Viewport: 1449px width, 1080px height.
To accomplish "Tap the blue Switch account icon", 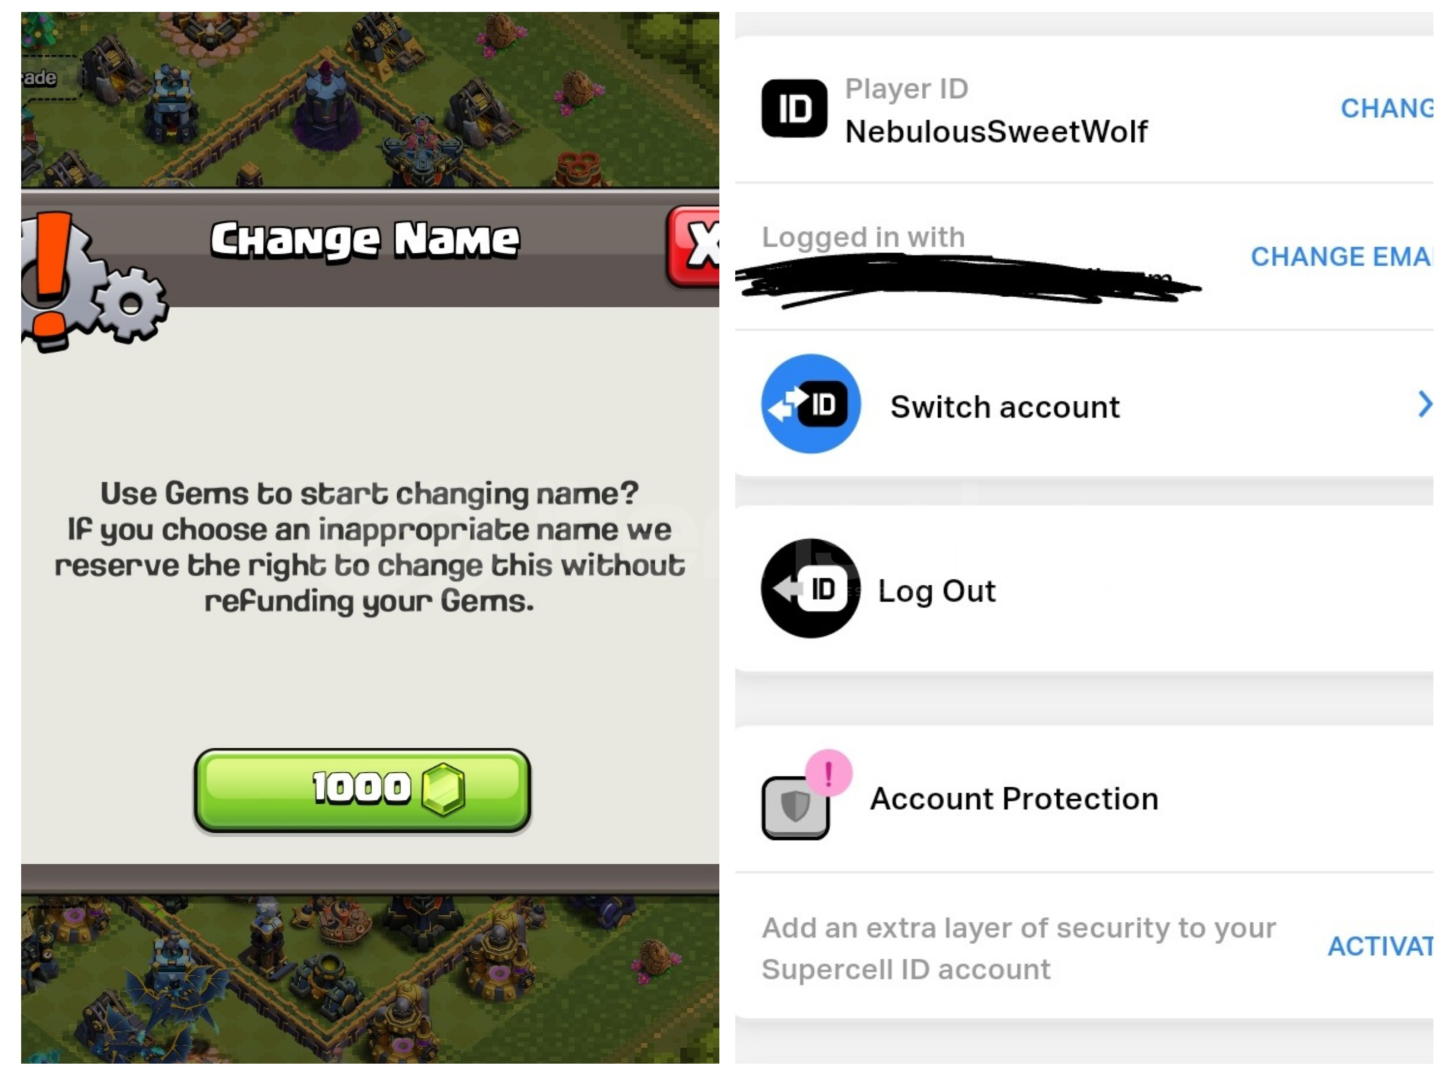I will pyautogui.click(x=811, y=404).
